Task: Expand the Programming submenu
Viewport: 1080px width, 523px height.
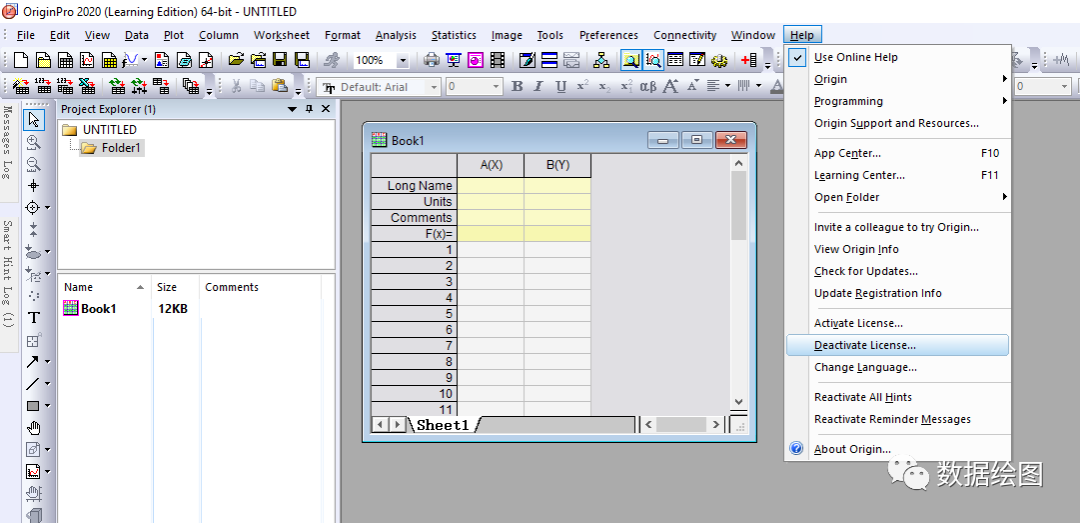Action: point(898,101)
